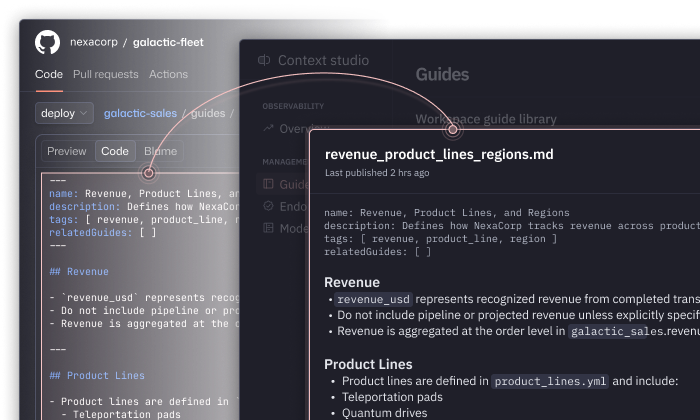
Task: Select the Code file view button
Action: [x=115, y=151]
